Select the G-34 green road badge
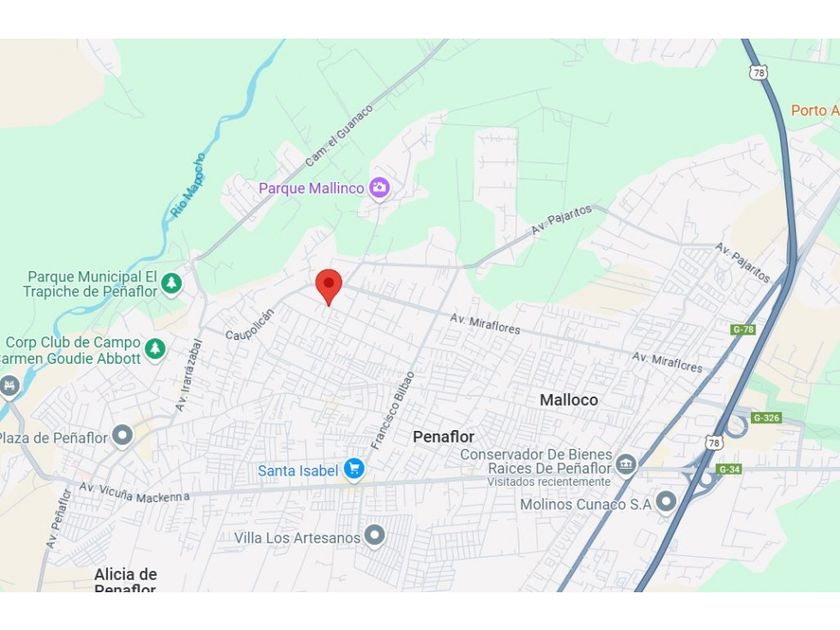This screenshot has width=840, height=630. click(729, 469)
